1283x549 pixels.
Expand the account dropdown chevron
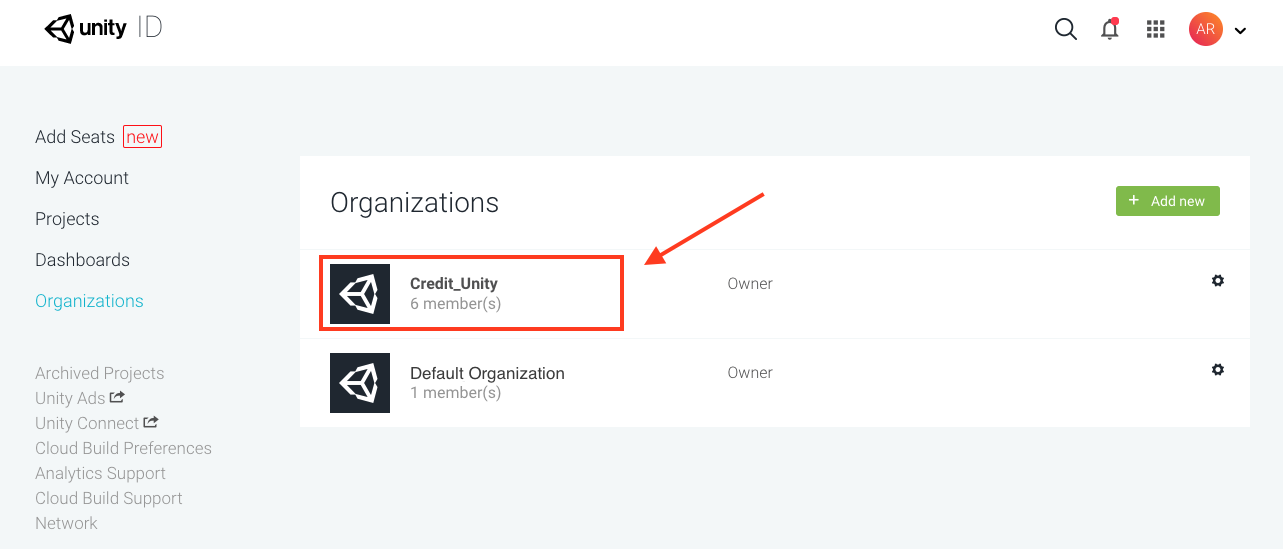1240,31
